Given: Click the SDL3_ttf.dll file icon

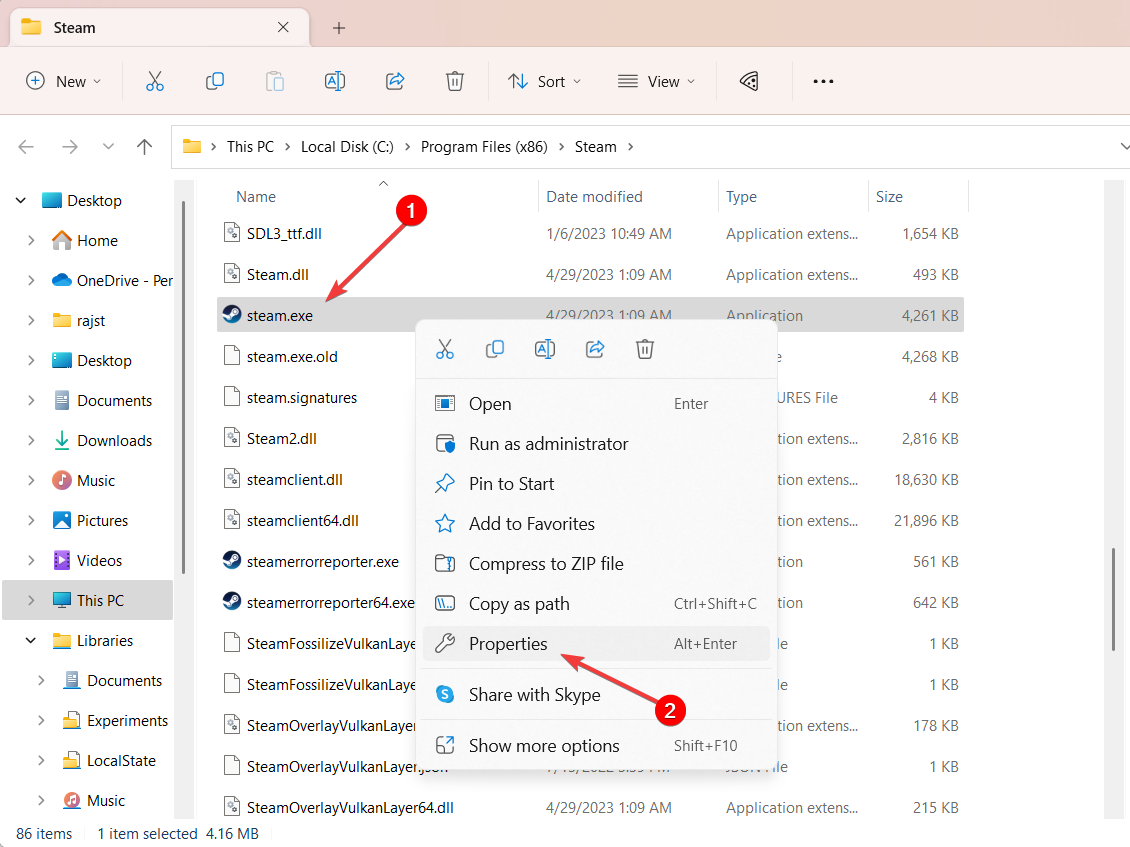Looking at the screenshot, I should [x=231, y=233].
